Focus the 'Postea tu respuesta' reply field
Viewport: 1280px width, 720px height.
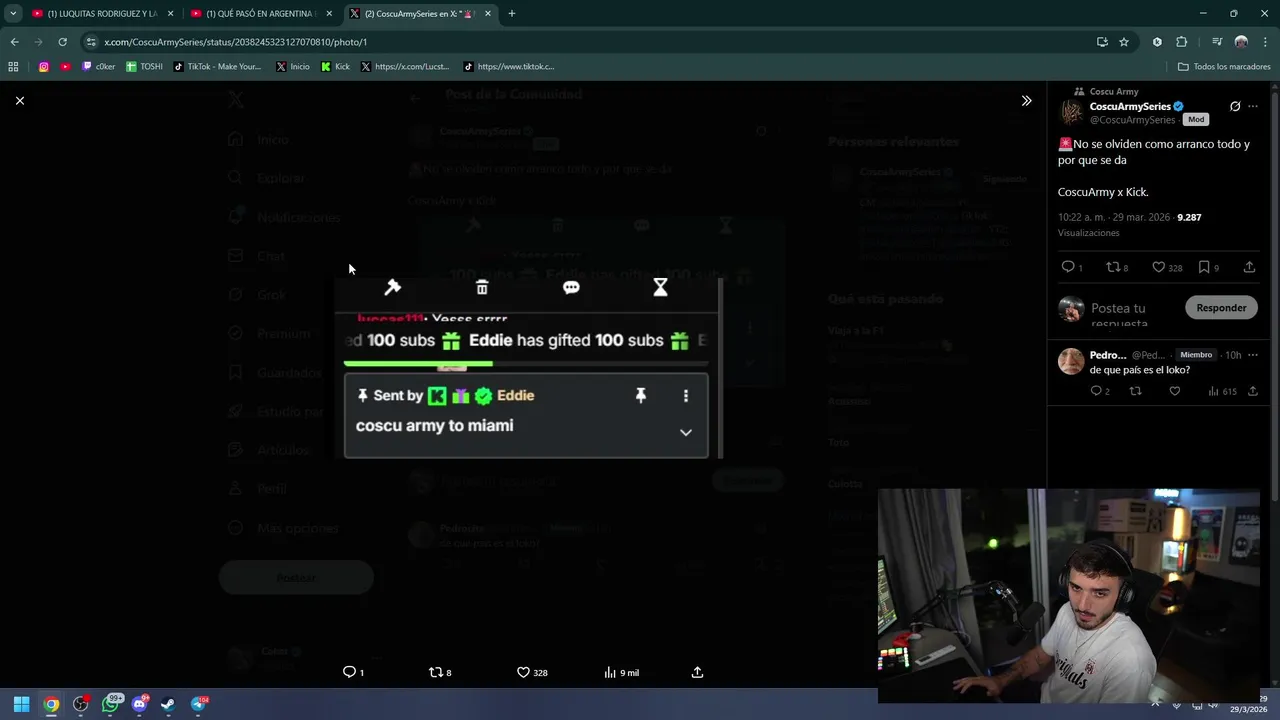click(x=1131, y=313)
